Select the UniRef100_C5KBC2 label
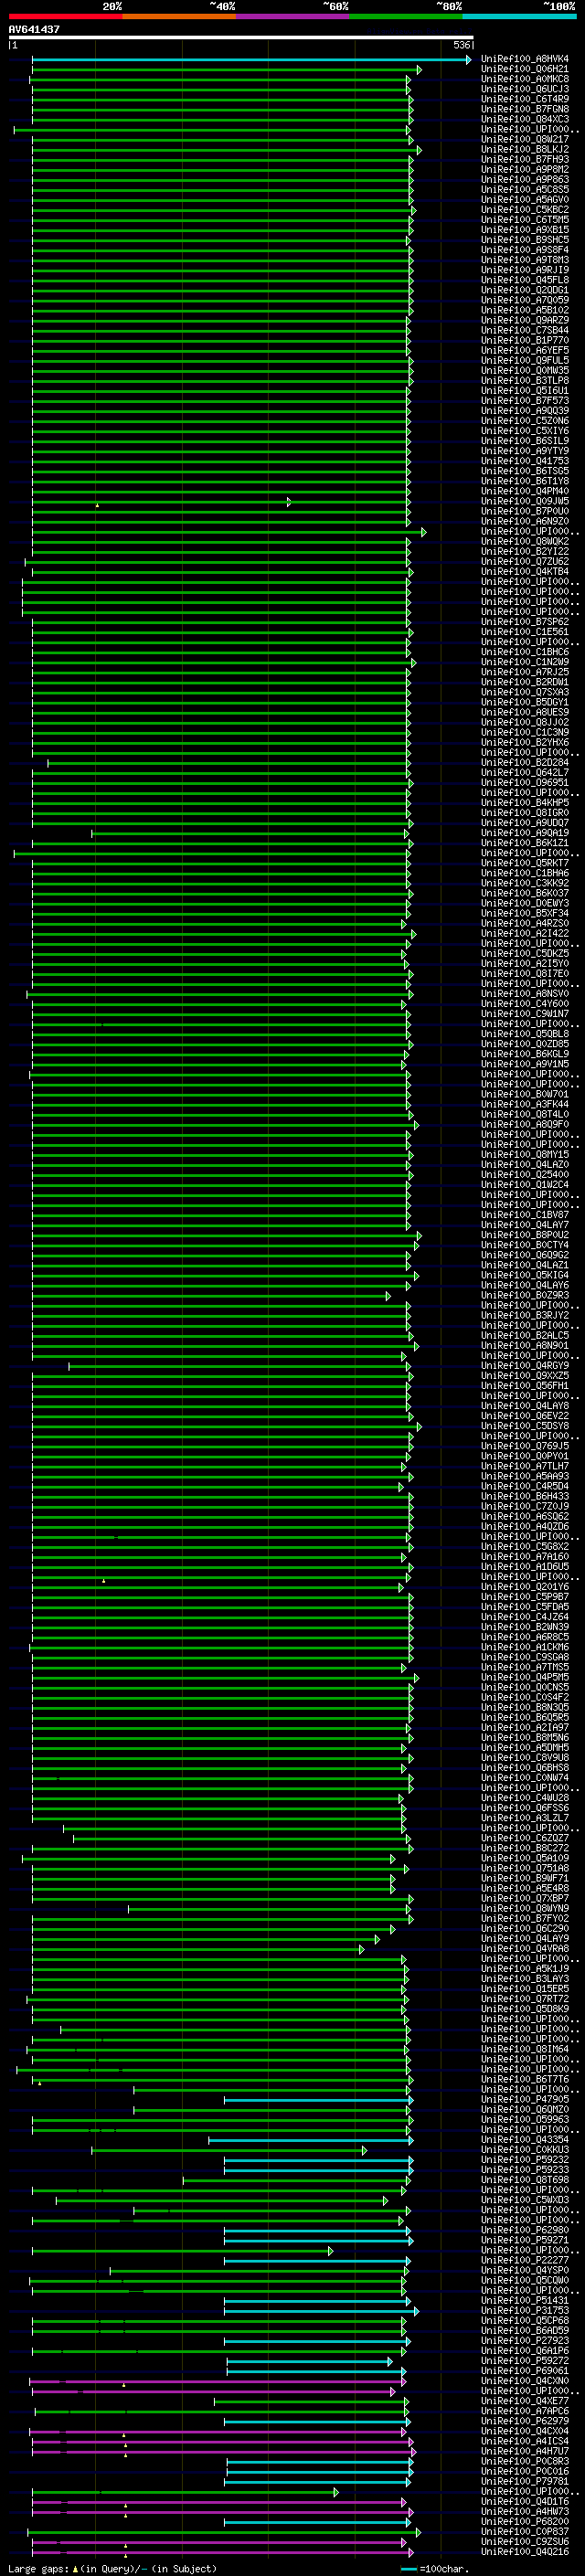Viewport: 585px width, 2576px height. [x=525, y=210]
